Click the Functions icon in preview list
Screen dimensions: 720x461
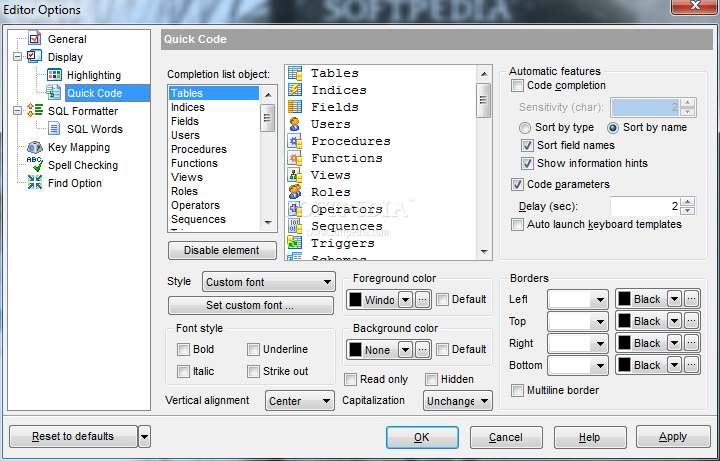[x=295, y=158]
